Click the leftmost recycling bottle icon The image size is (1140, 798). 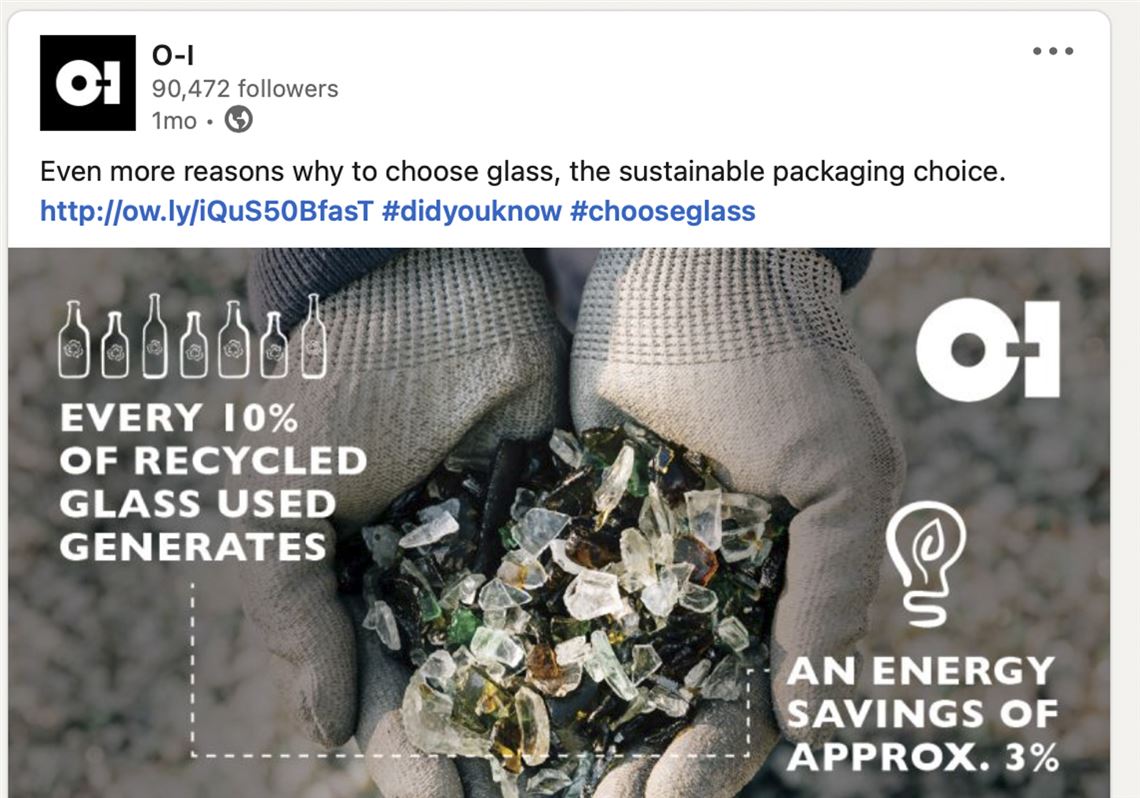point(72,340)
